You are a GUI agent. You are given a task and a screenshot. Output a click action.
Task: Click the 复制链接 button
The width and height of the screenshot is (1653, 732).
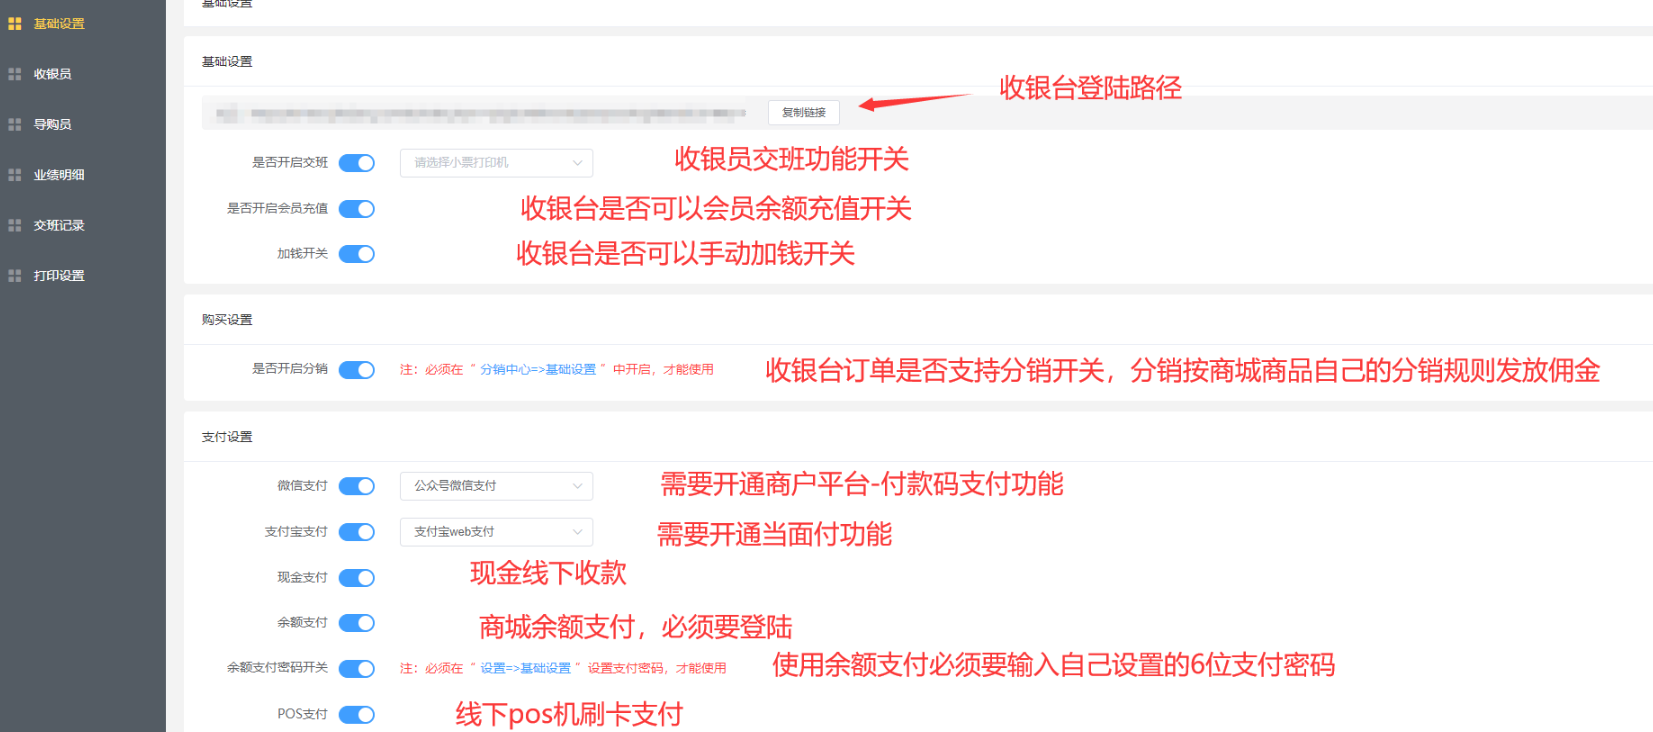pyautogui.click(x=804, y=113)
